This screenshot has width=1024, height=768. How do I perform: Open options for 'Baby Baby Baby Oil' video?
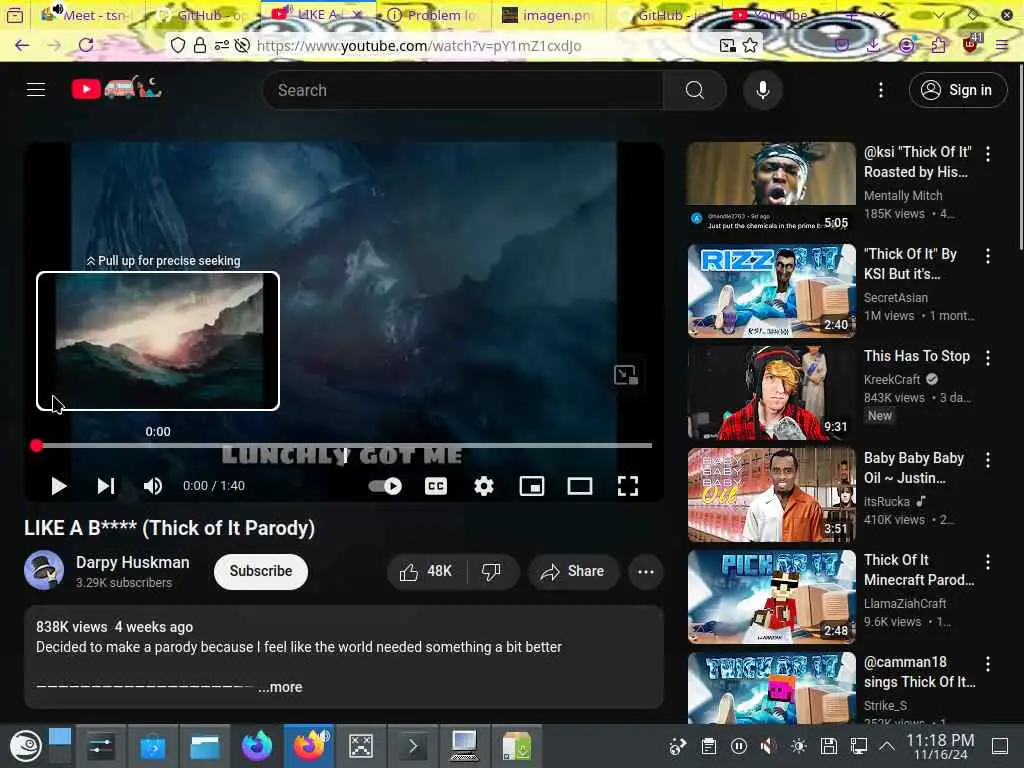(988, 460)
